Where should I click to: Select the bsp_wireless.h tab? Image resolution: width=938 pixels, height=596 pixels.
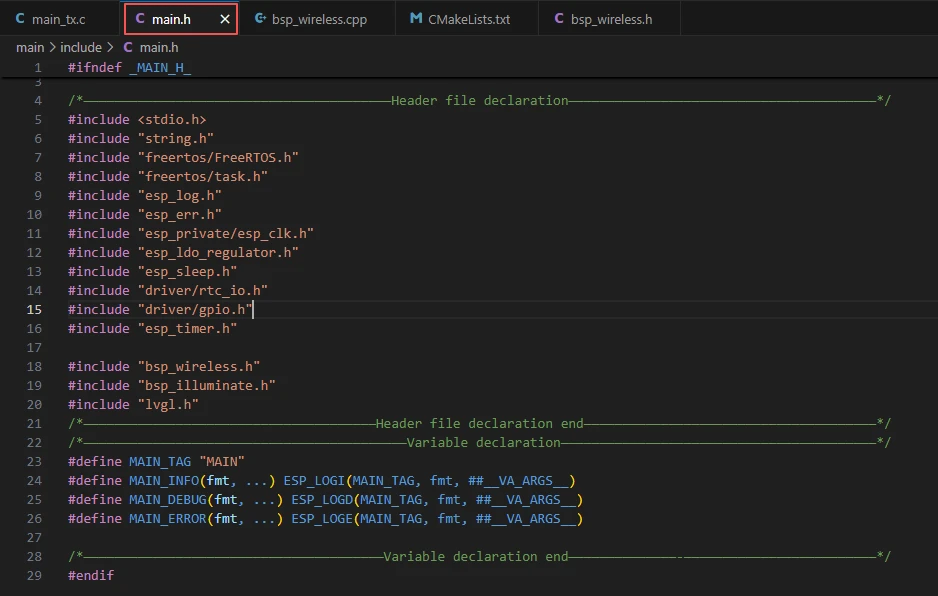click(x=611, y=19)
